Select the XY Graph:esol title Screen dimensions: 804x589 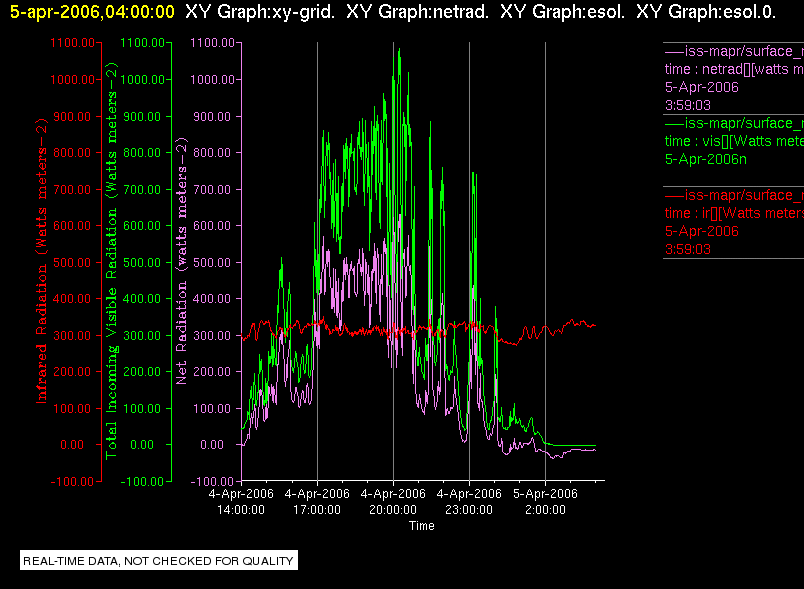562,12
